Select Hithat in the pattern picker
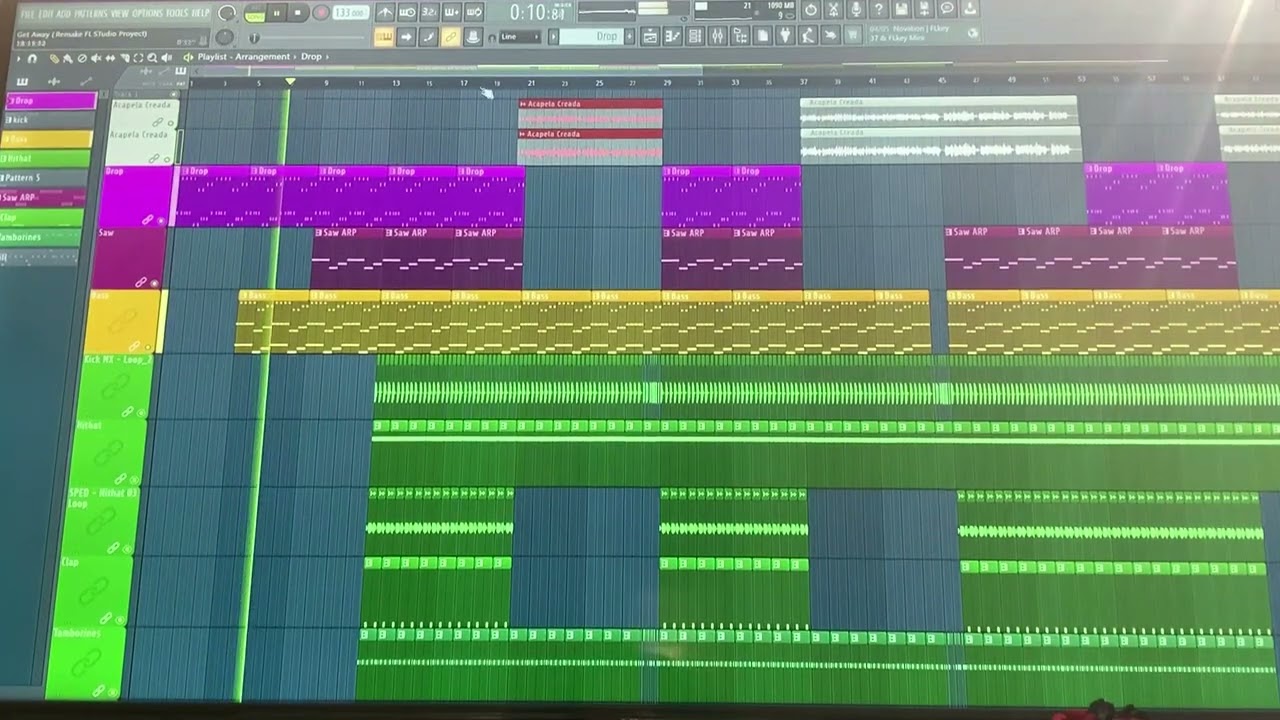Image resolution: width=1280 pixels, height=720 pixels. coord(46,158)
